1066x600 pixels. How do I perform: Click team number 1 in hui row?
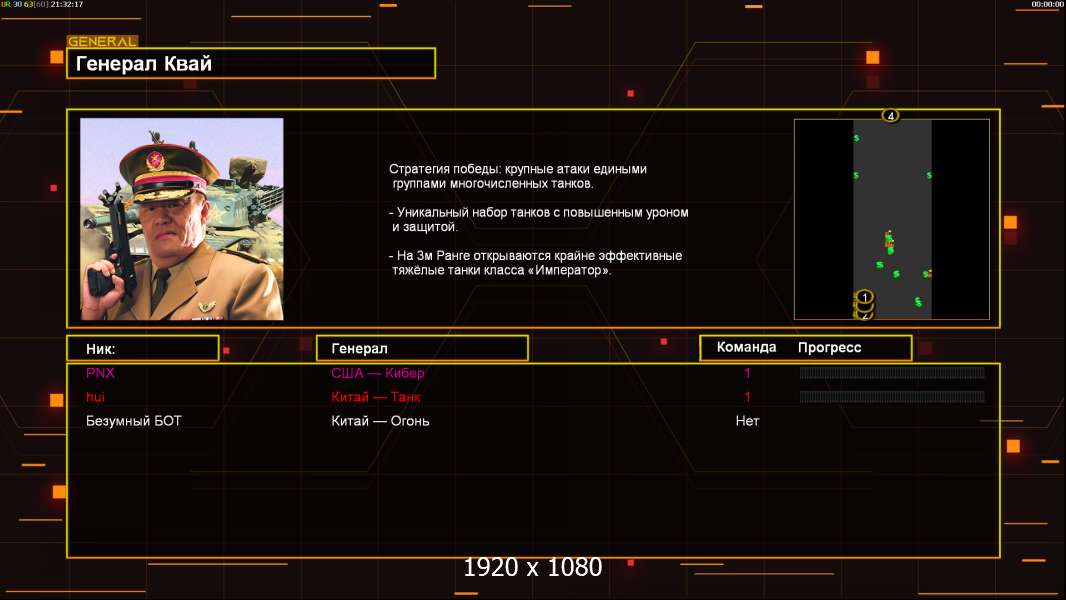point(747,396)
